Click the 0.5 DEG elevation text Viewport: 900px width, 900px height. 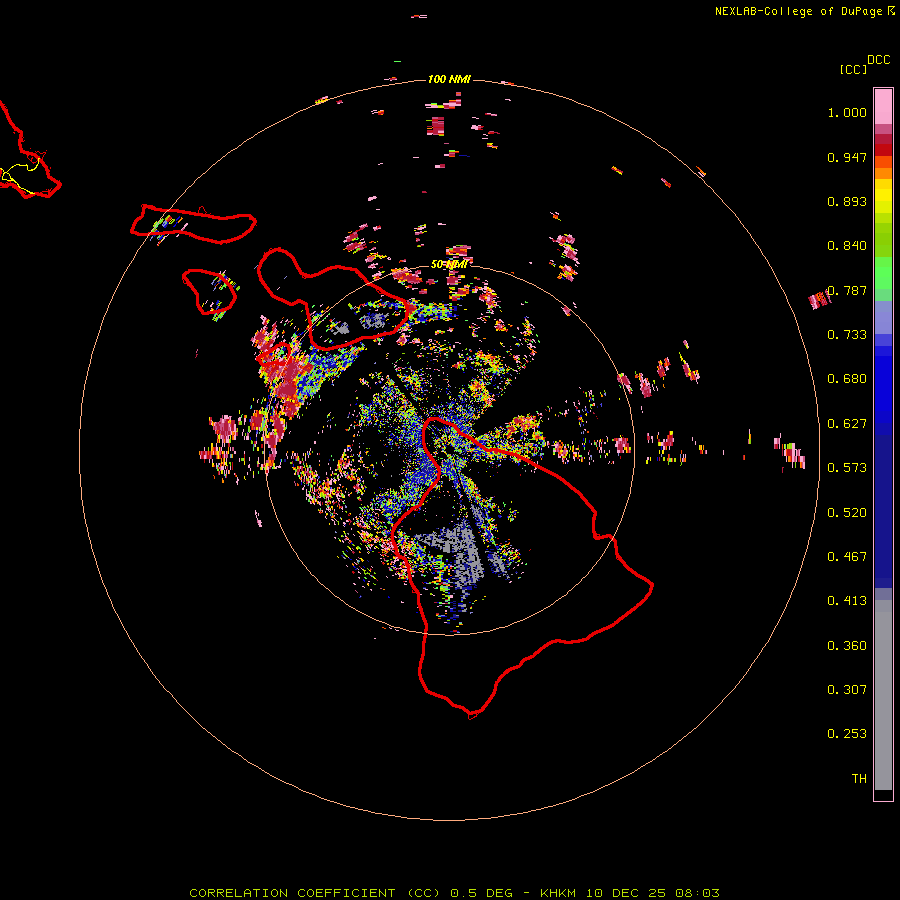(480, 893)
